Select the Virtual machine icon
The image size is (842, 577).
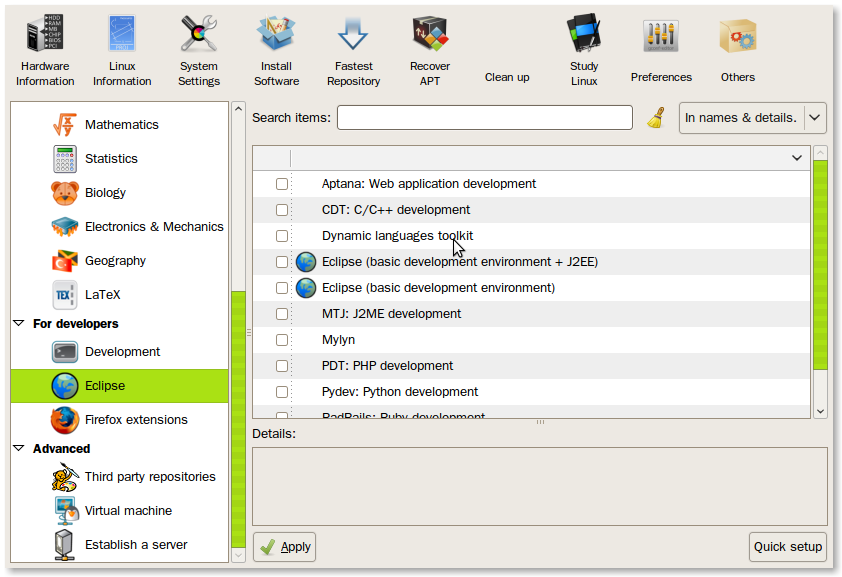tap(66, 510)
